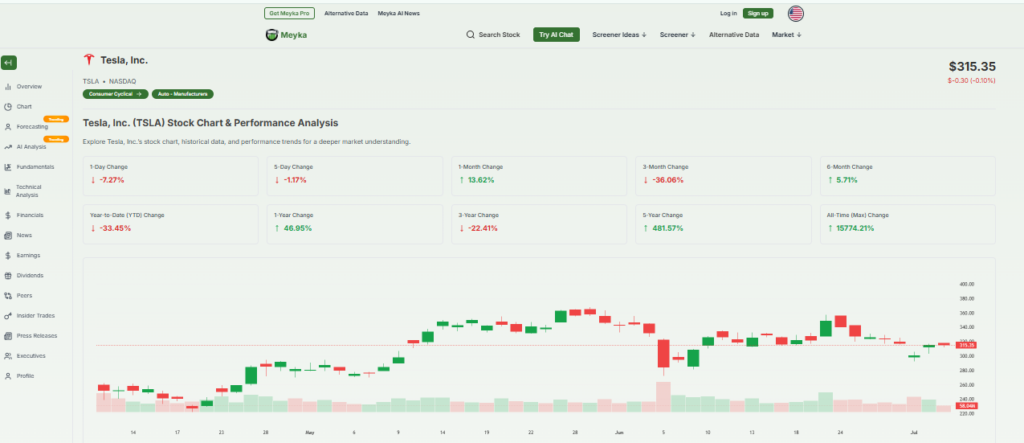Click the Financials dollar icon in sidebar
Viewport: 1024px width, 443px height.
click(x=8, y=215)
